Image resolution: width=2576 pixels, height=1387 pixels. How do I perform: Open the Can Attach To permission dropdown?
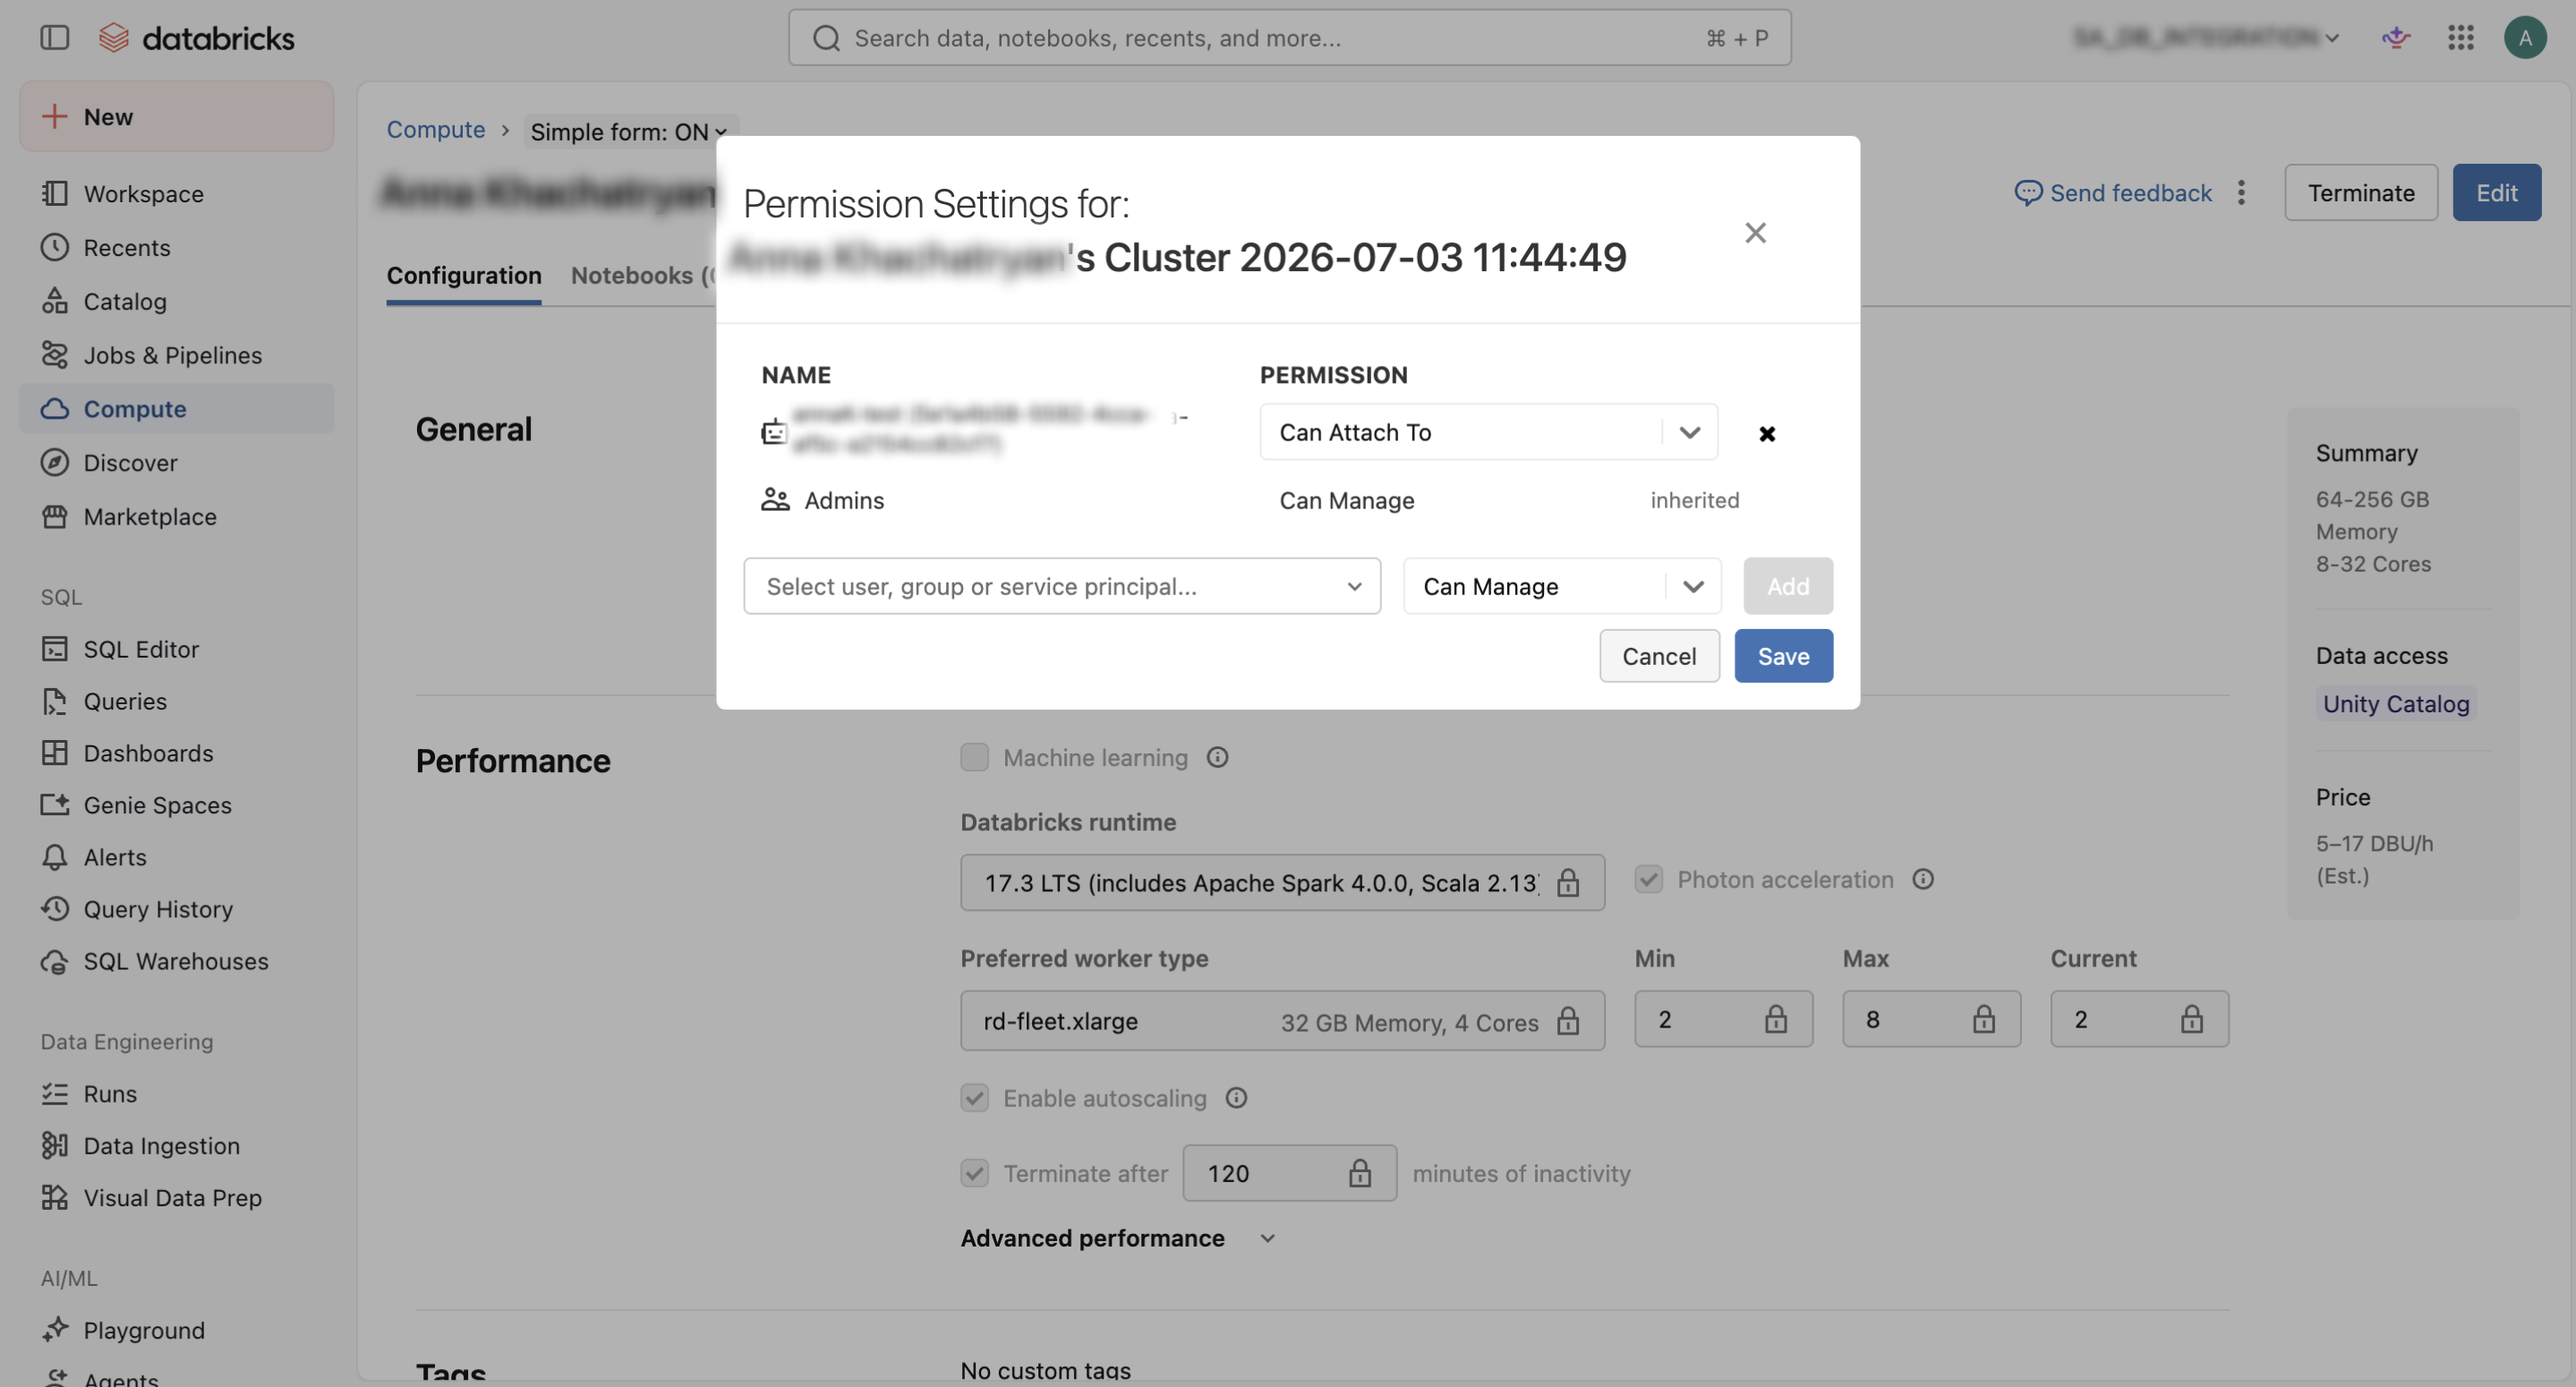click(1488, 431)
